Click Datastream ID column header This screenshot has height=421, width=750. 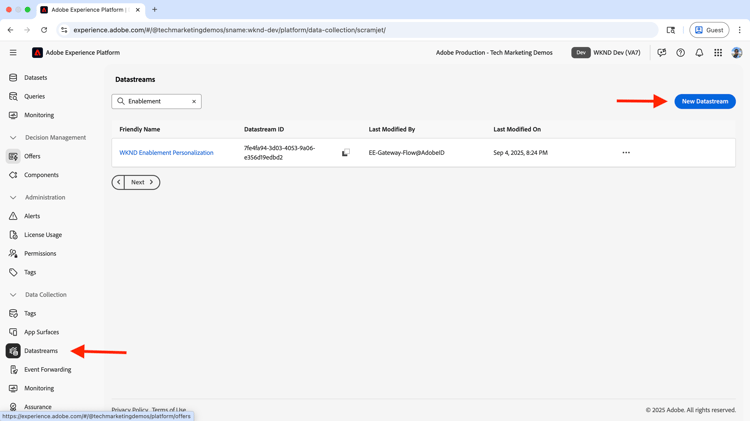click(264, 129)
